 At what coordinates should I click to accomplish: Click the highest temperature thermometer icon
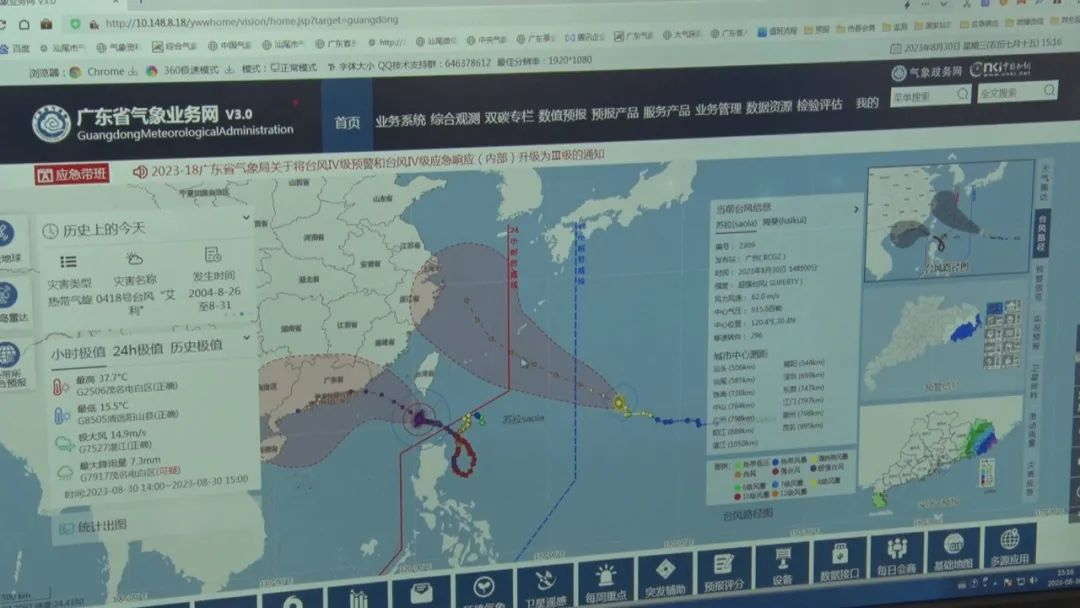click(61, 387)
